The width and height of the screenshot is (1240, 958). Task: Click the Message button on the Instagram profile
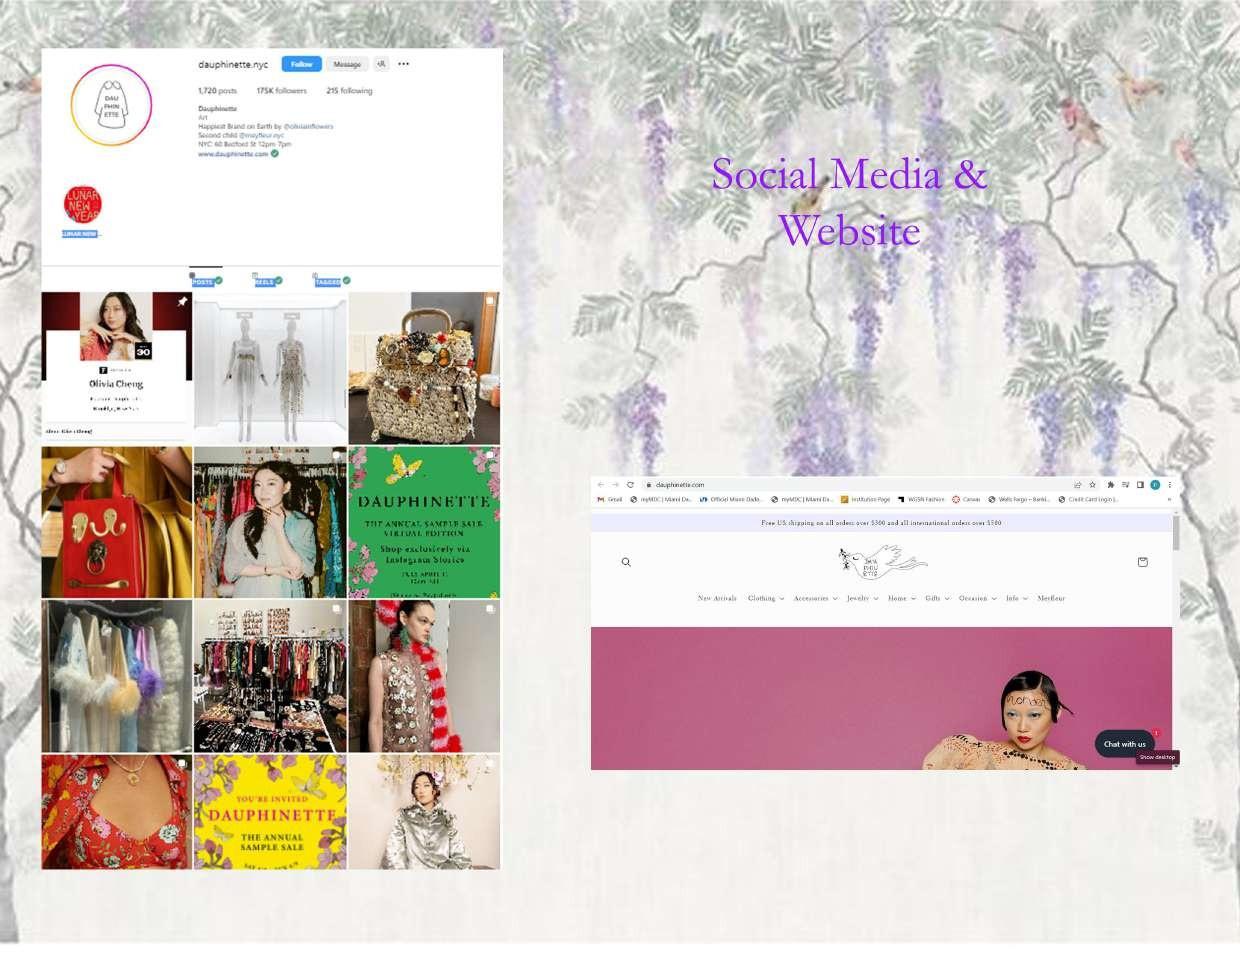[x=347, y=64]
